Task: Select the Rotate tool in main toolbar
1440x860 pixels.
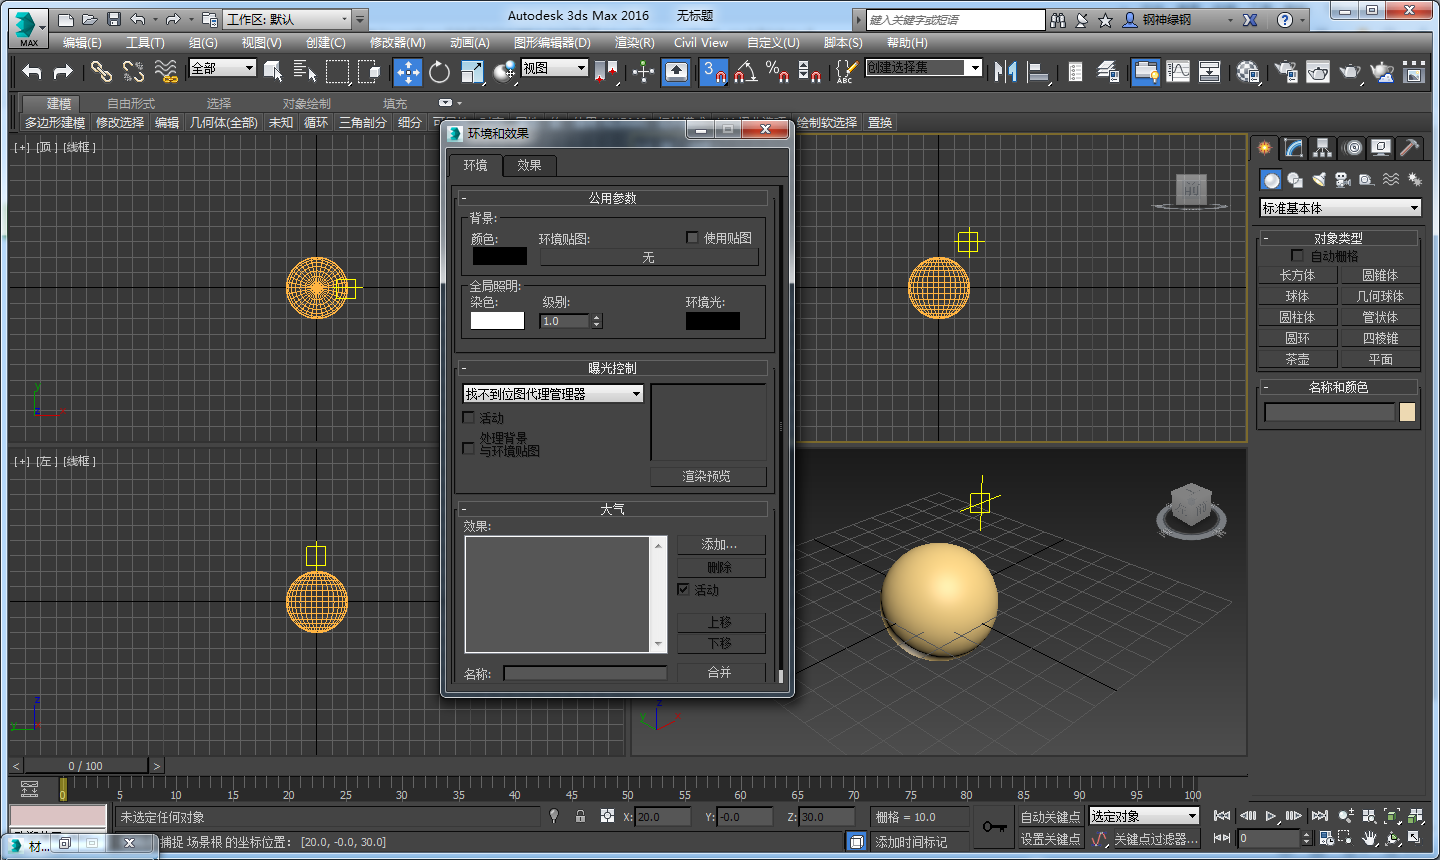Action: 439,71
